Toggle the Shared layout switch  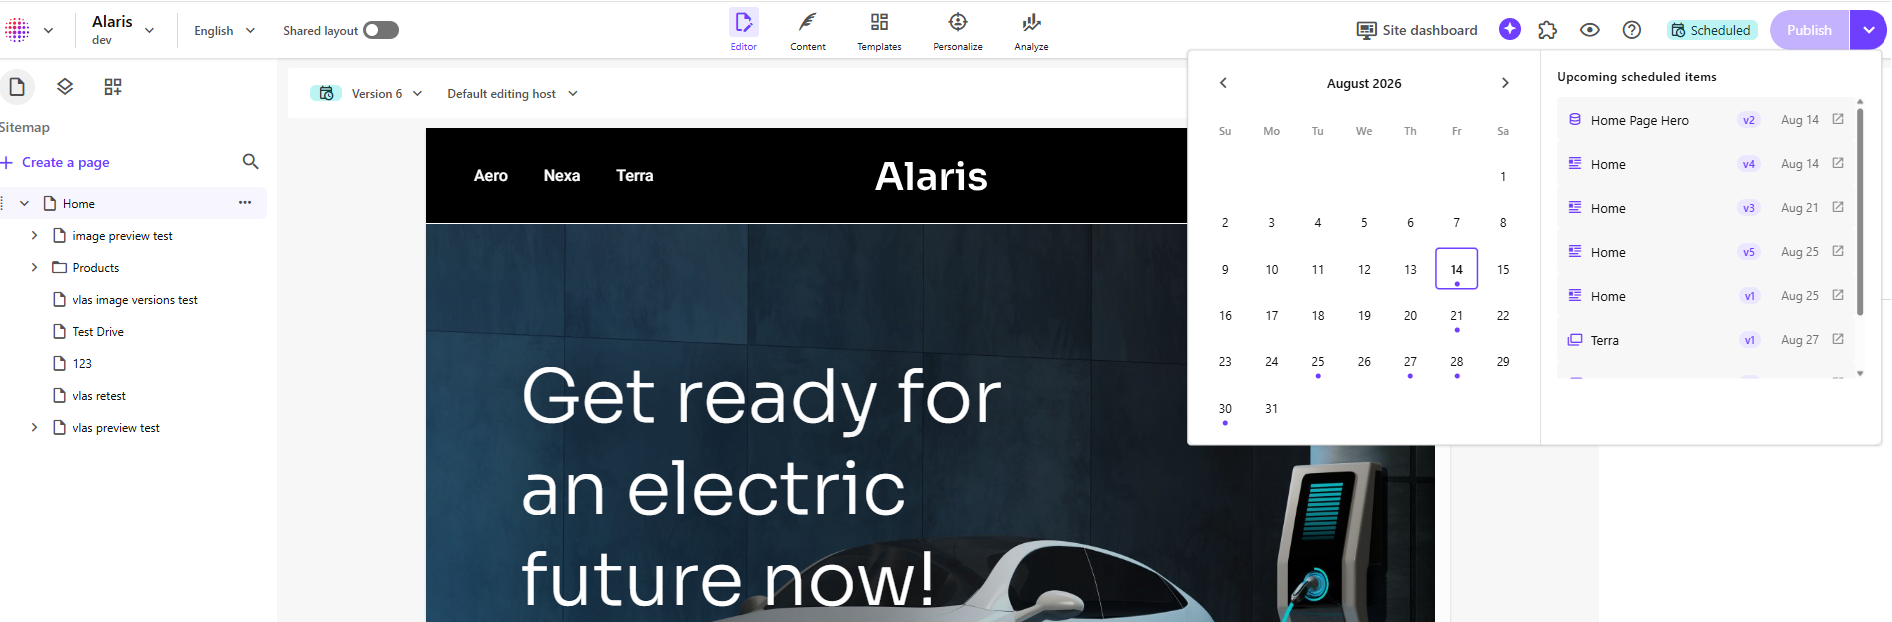(x=381, y=30)
